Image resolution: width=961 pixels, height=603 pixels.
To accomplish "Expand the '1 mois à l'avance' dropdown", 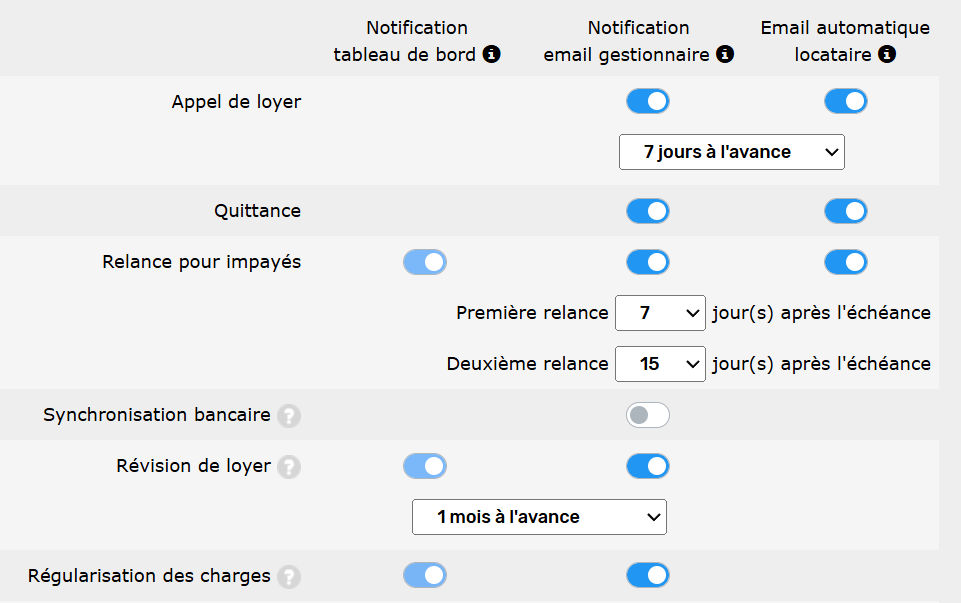I will (x=539, y=517).
